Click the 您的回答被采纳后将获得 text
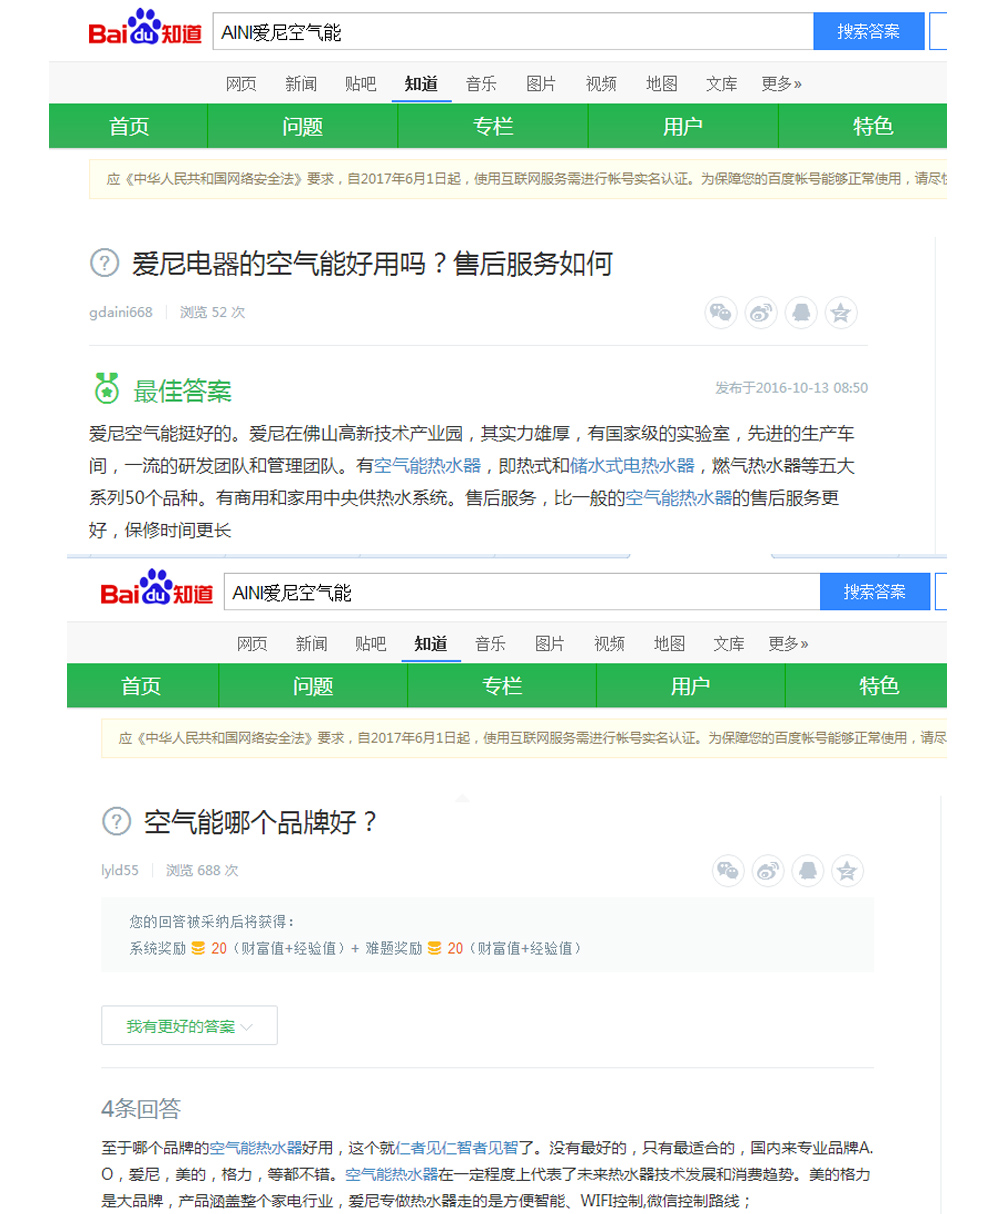 [x=212, y=920]
